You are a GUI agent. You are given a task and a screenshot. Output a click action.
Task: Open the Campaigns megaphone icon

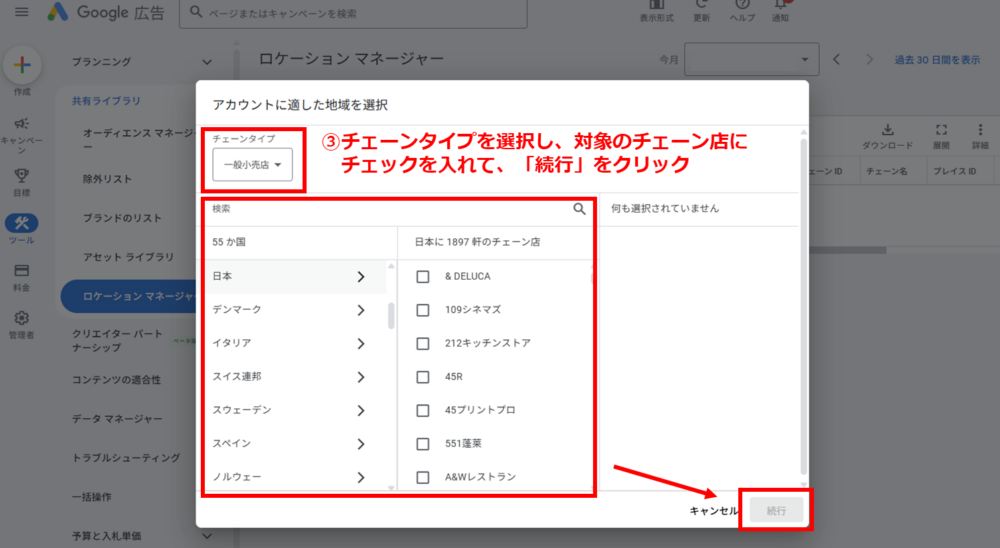(21, 124)
